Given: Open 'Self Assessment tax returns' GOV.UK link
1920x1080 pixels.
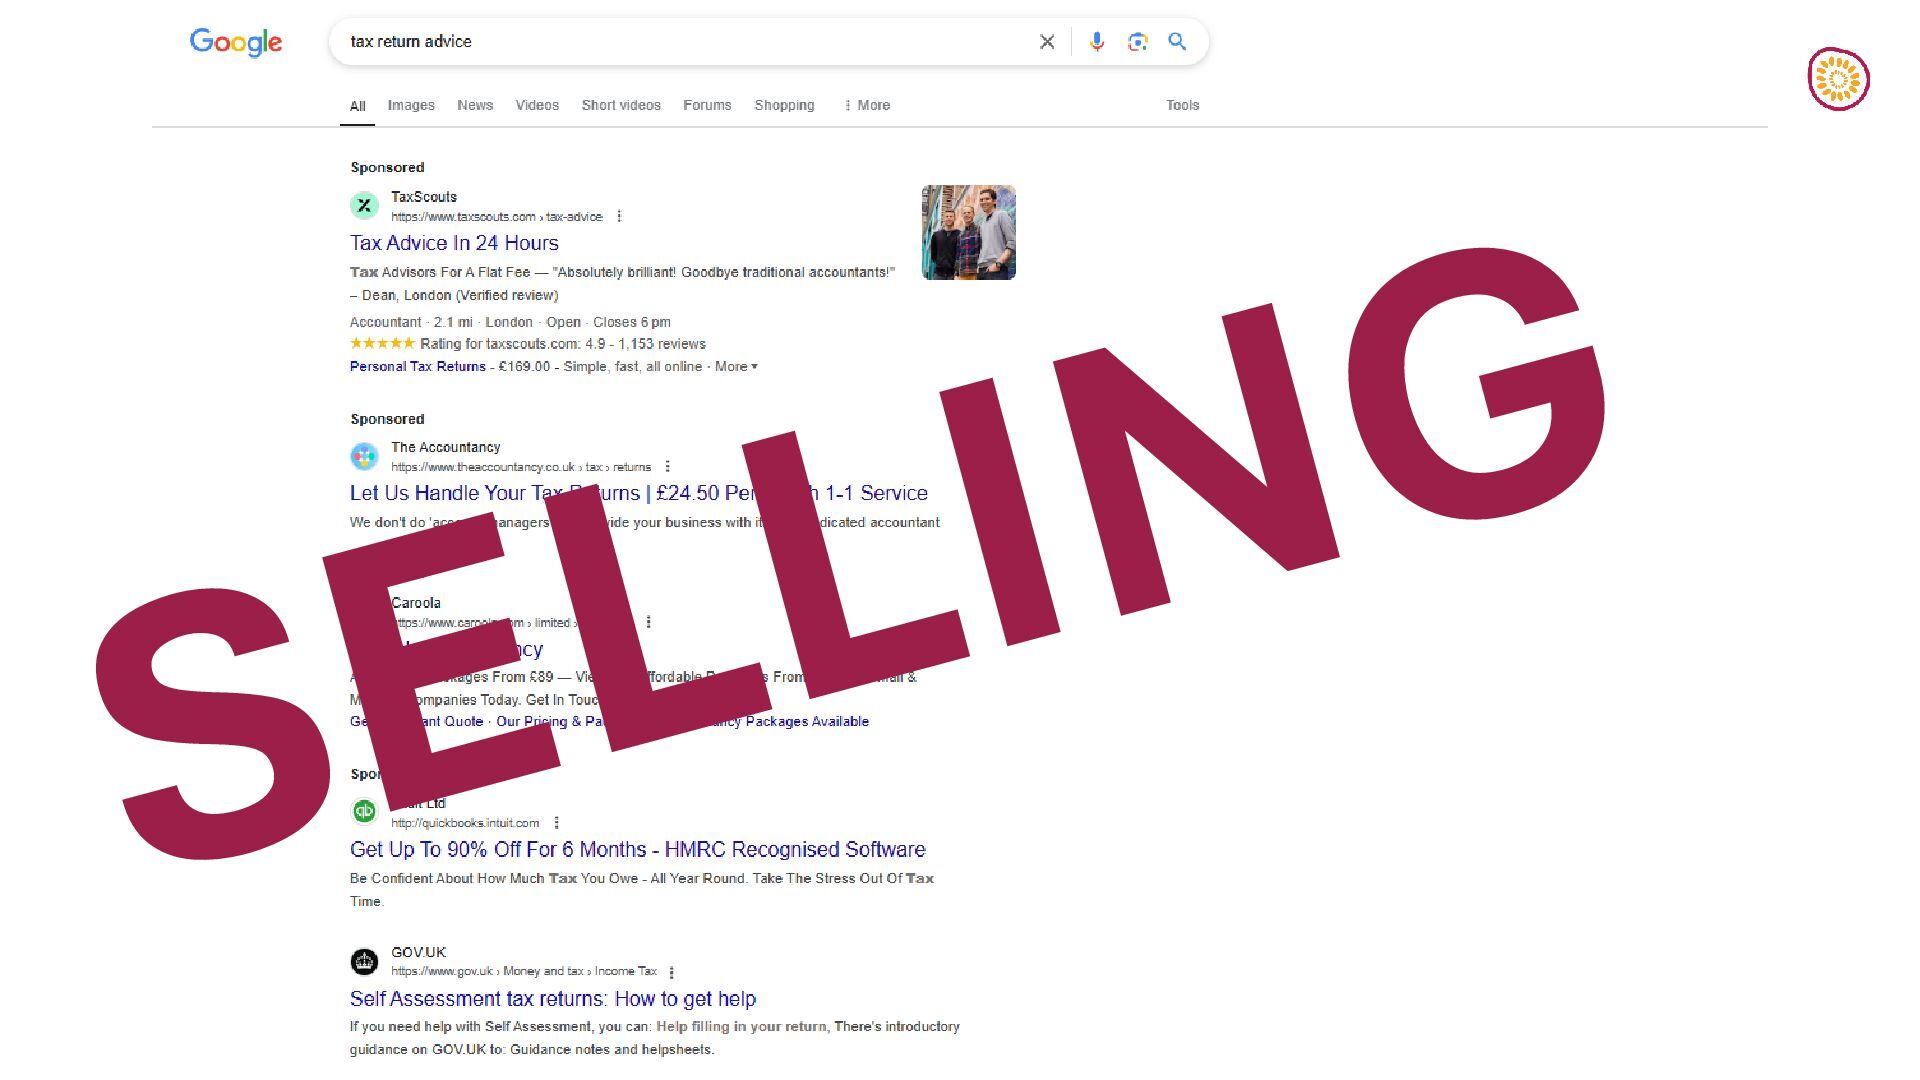Looking at the screenshot, I should pyautogui.click(x=553, y=999).
